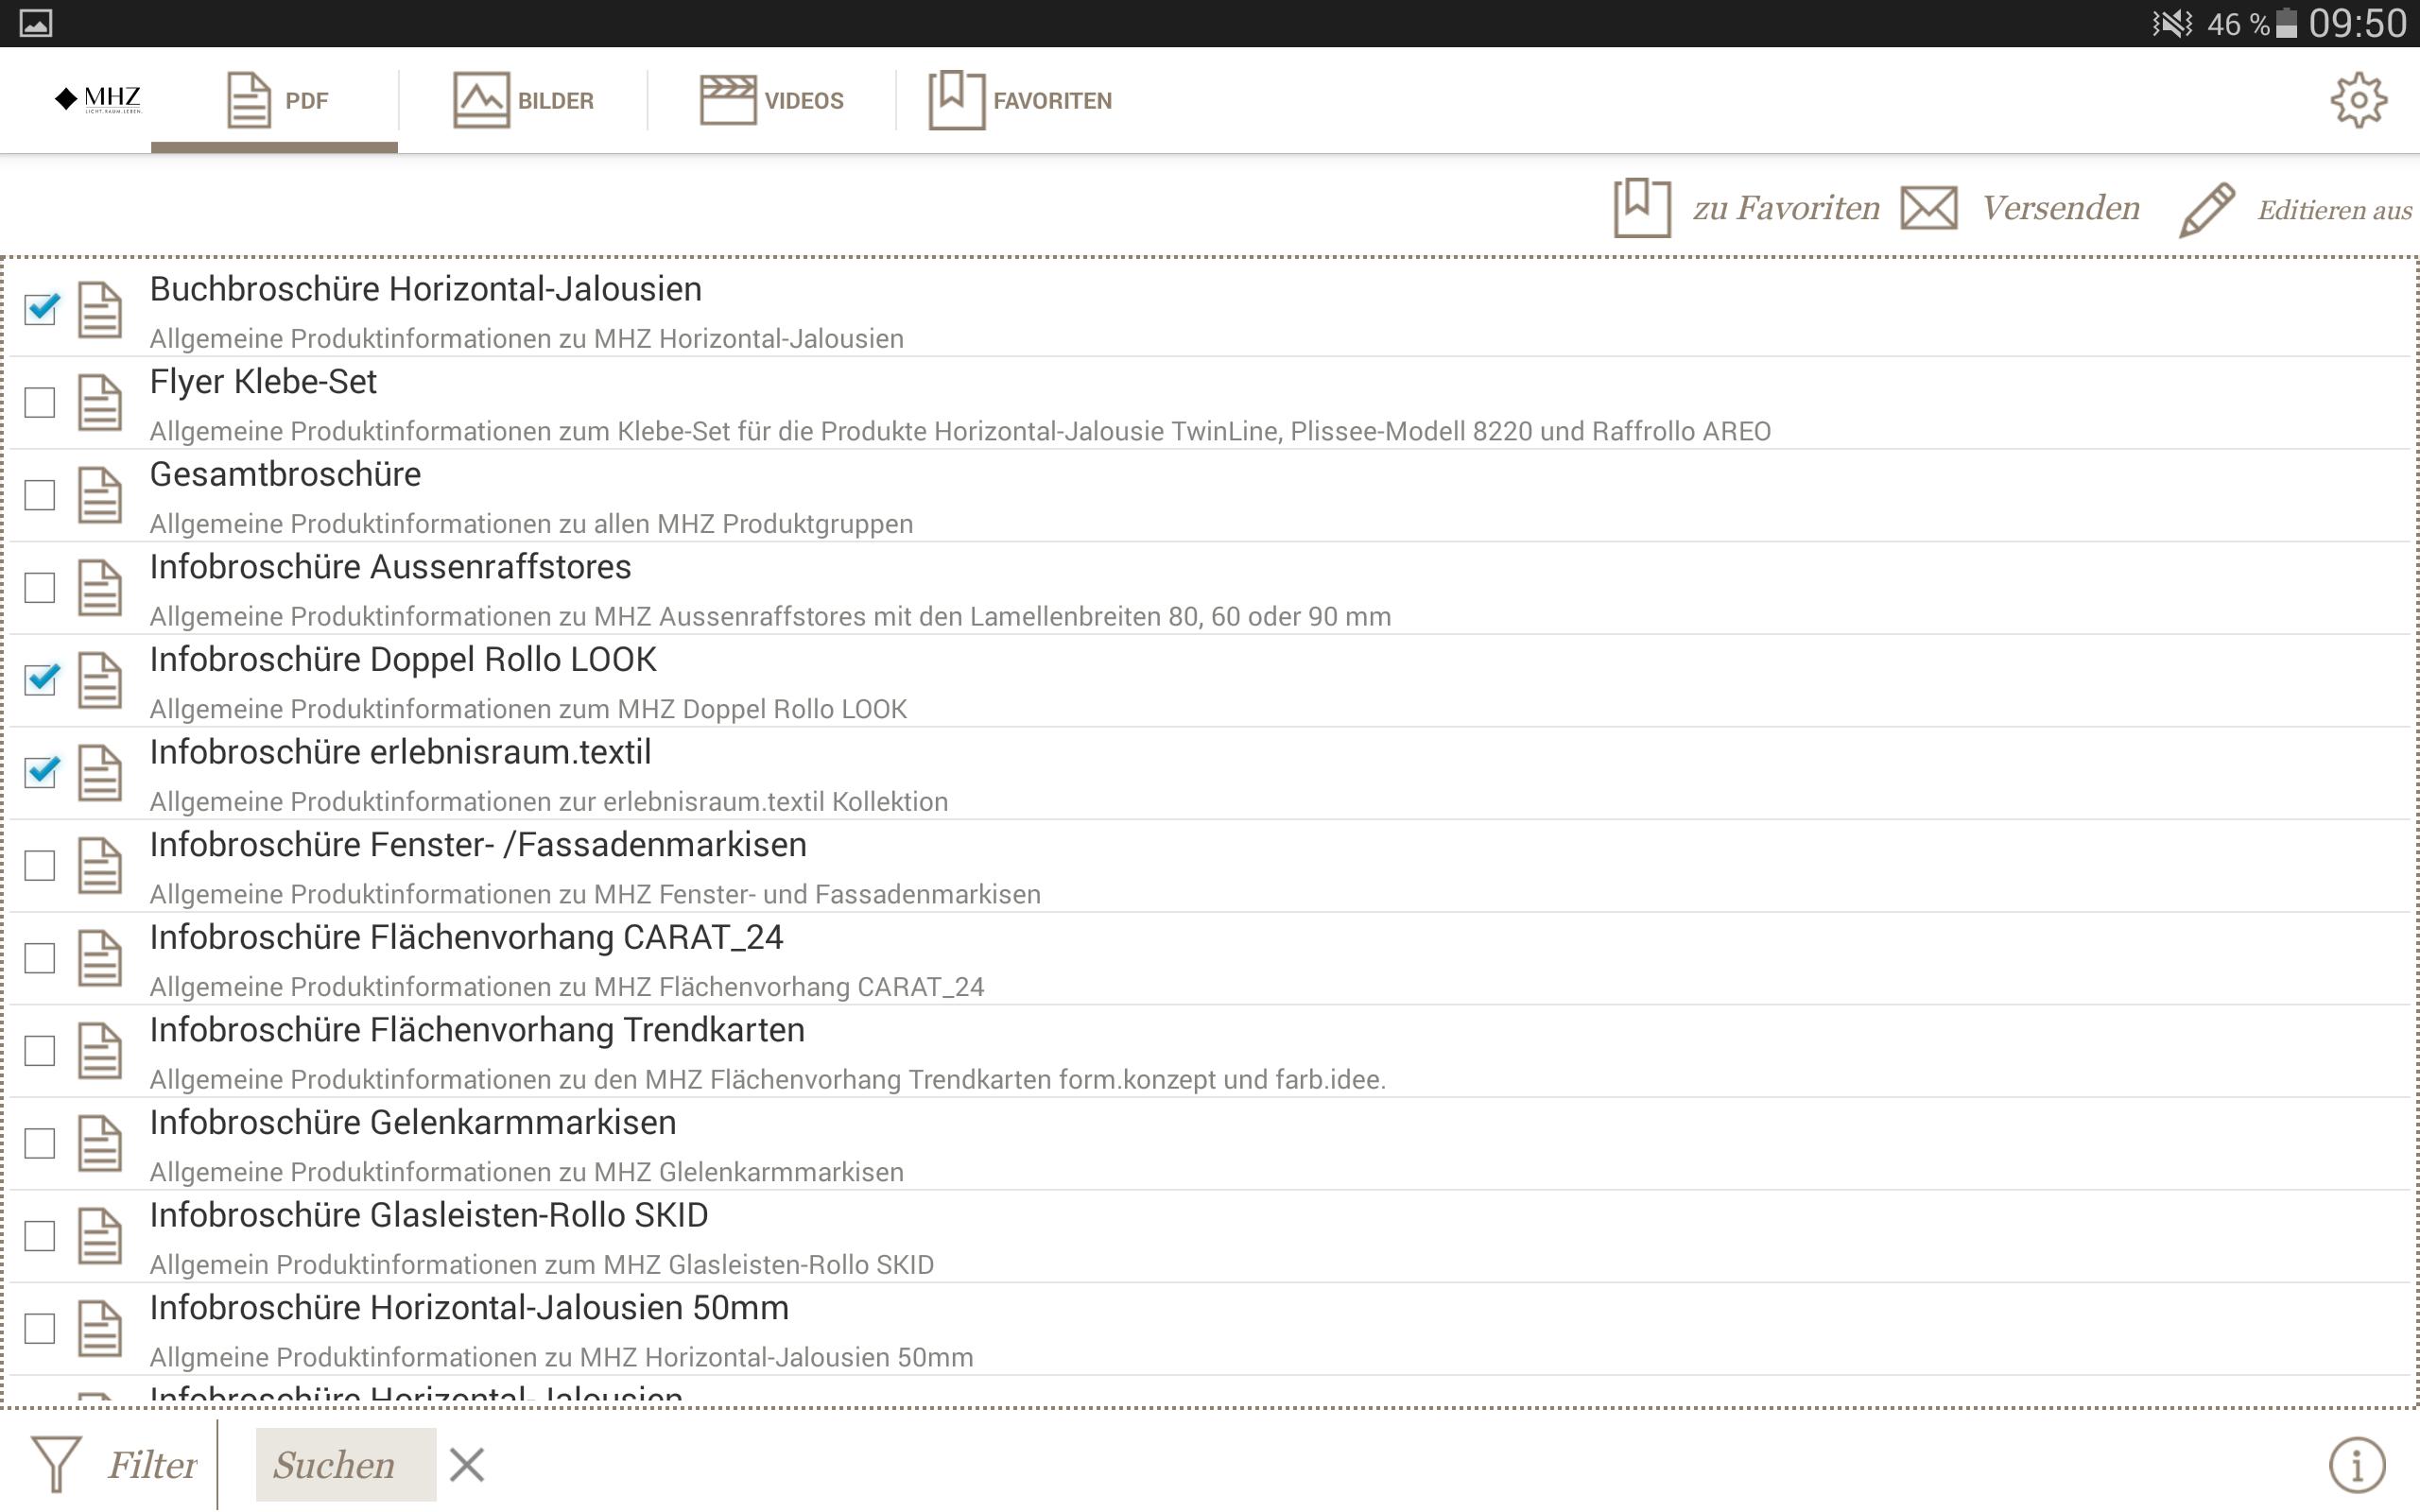Screen dimensions: 2420x1512
Task: Click document icon of Doppel Rollo LOOK
Action: pos(100,680)
